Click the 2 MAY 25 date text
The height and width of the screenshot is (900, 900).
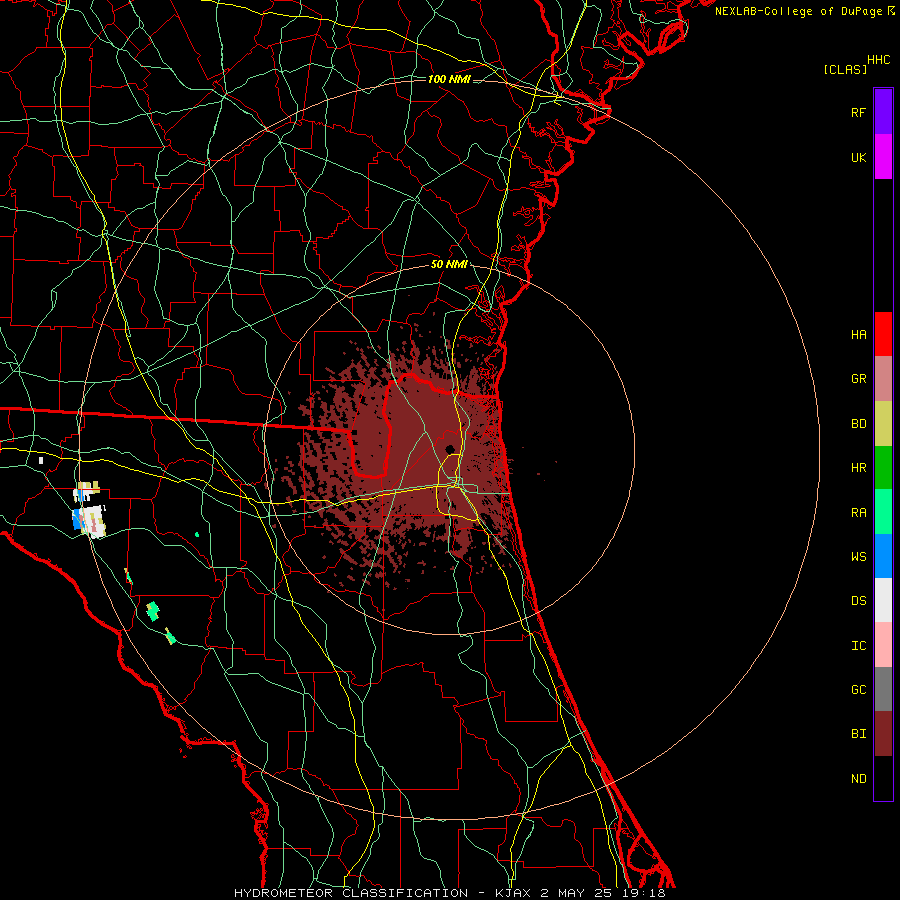tap(578, 893)
